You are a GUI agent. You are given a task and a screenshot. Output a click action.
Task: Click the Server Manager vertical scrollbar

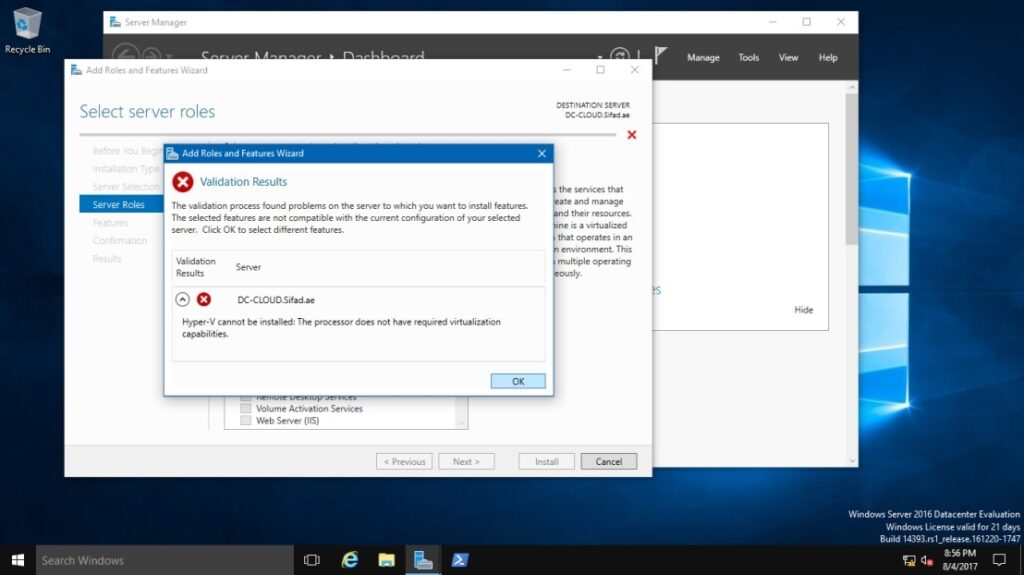click(x=851, y=170)
